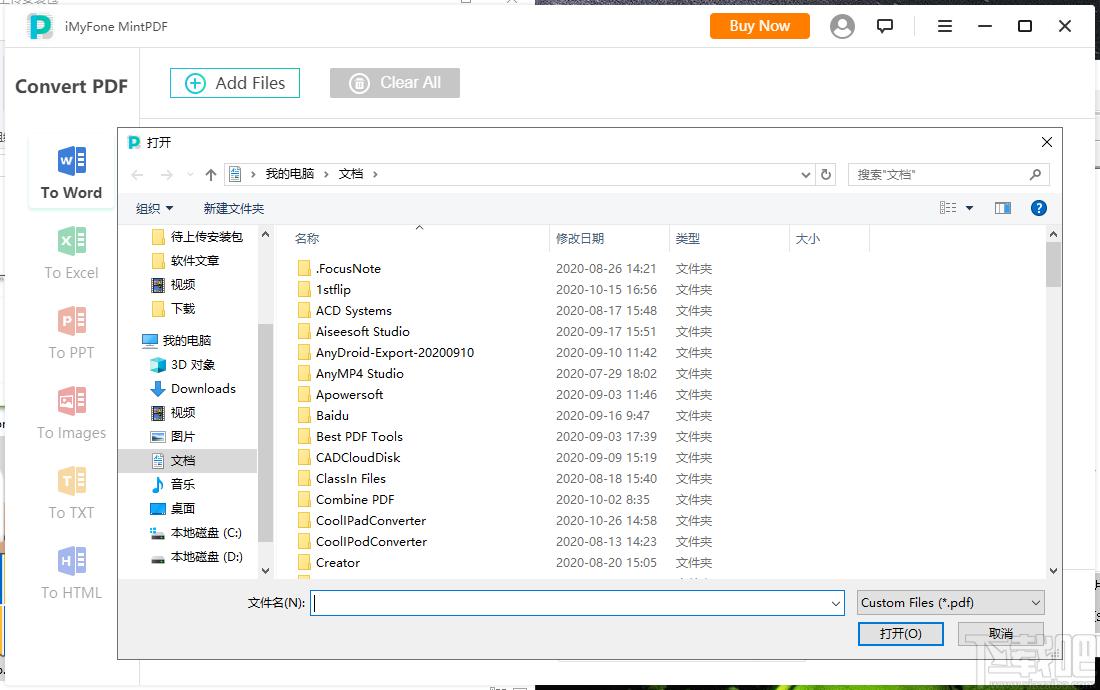This screenshot has height=690, width=1100.
Task: Sort by the 大小 column header
Action: pyautogui.click(x=807, y=238)
